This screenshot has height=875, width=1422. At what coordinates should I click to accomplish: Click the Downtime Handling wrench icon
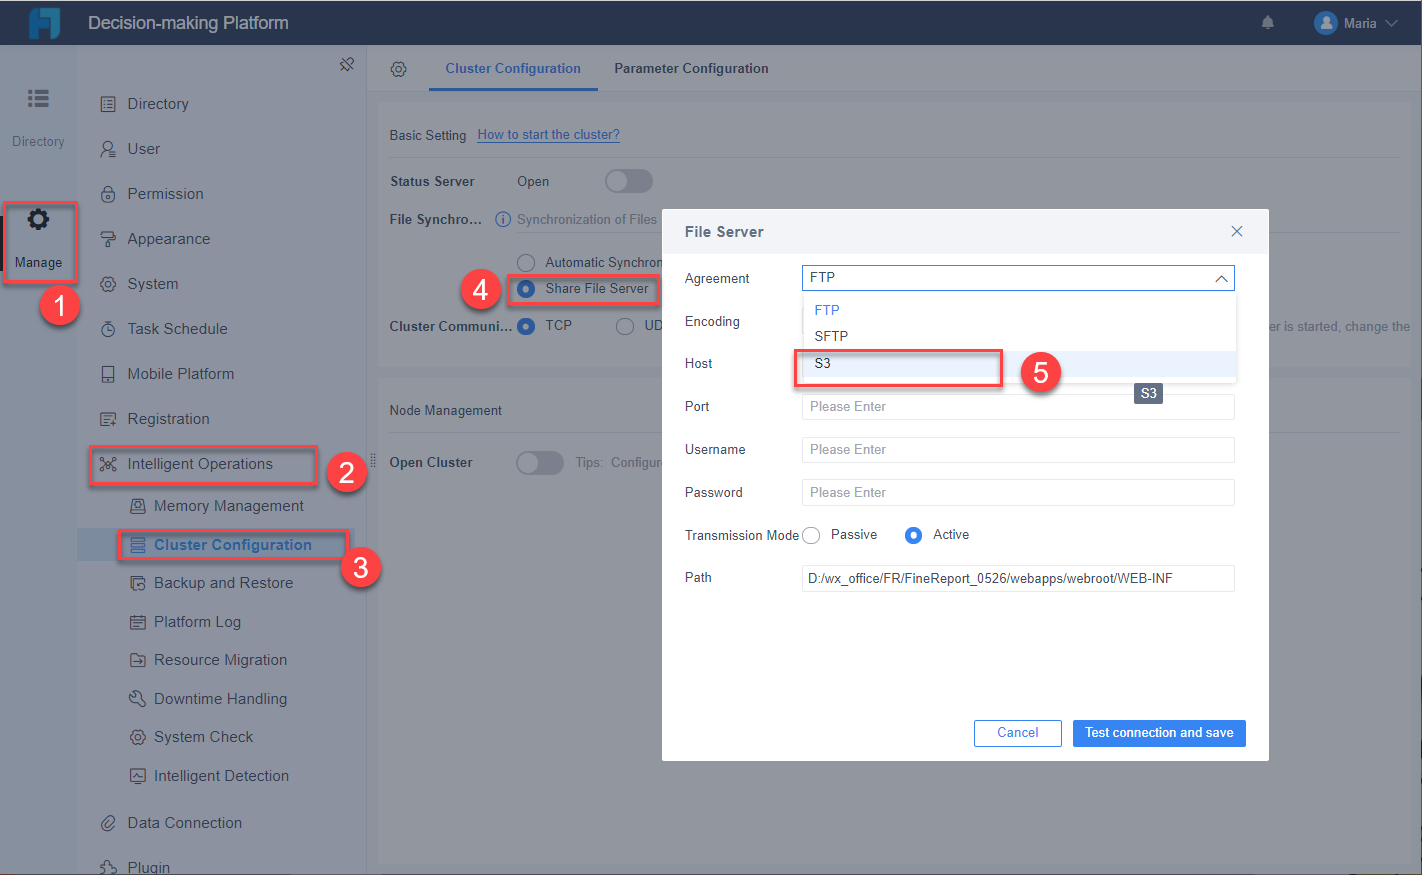137,698
